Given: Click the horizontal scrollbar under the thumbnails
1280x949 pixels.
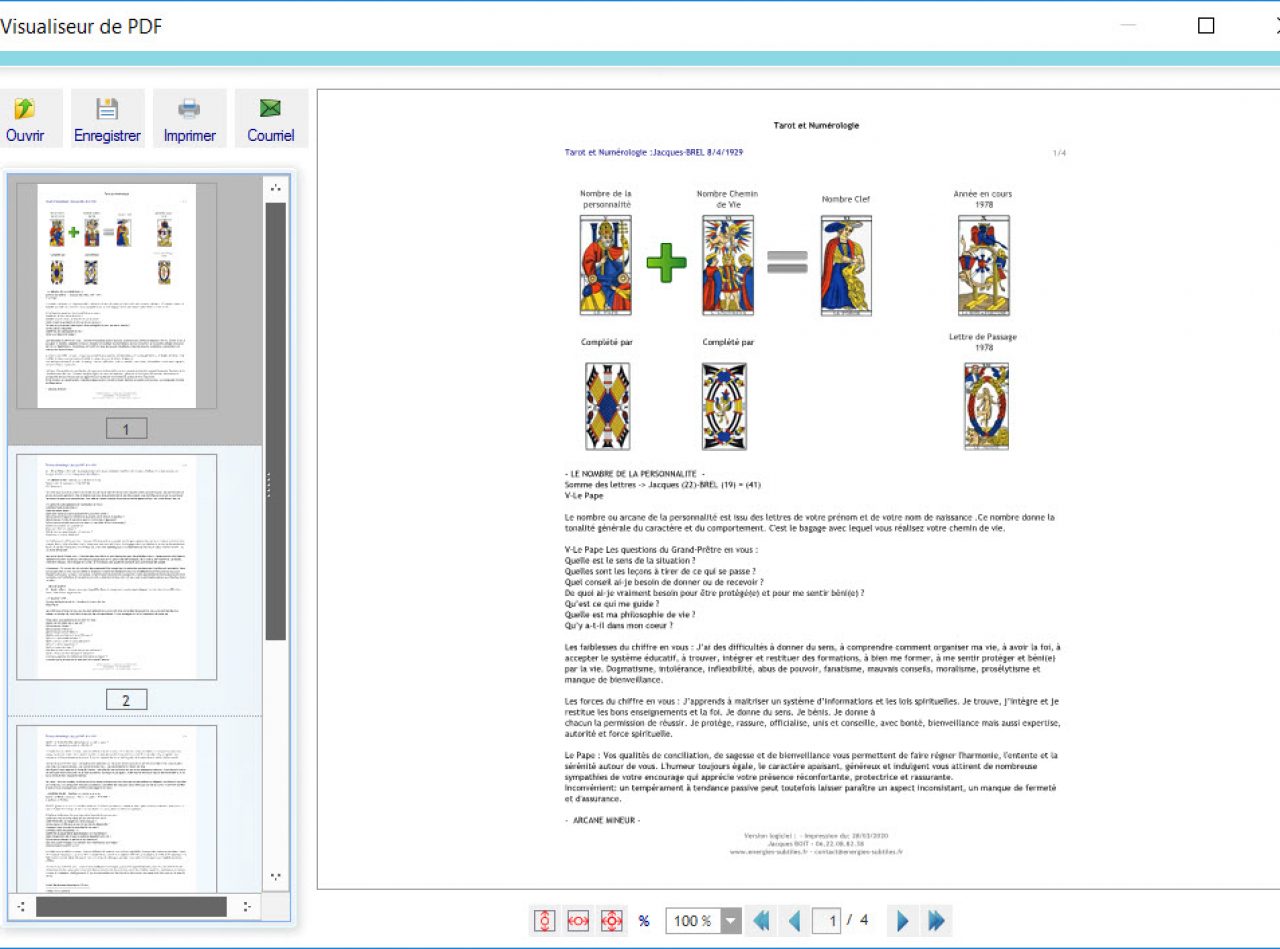Looking at the screenshot, I should point(130,905).
